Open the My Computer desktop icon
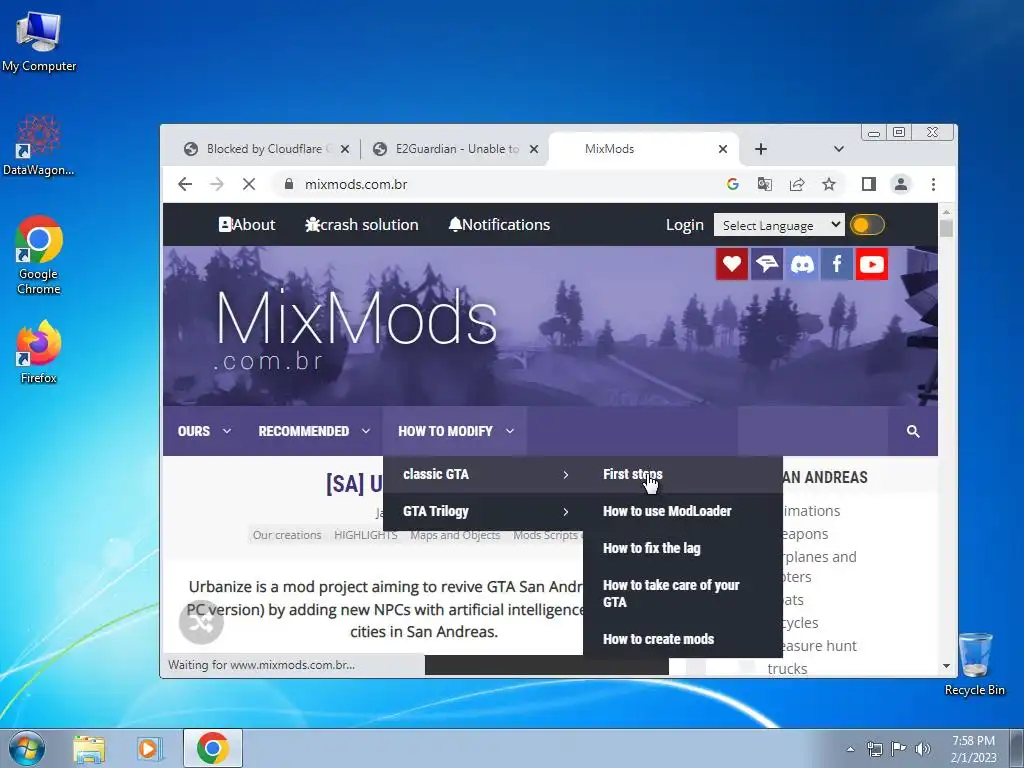 coord(39,42)
